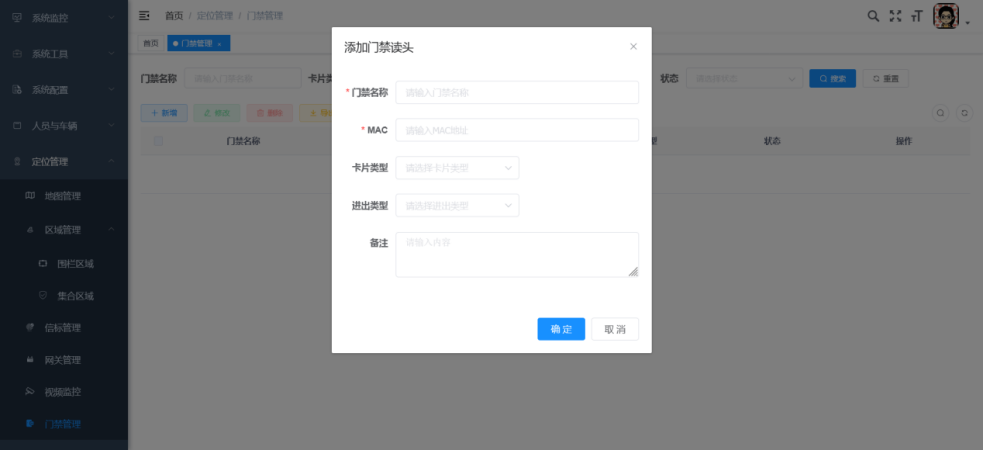Click the blue 搜索 button

point(833,79)
